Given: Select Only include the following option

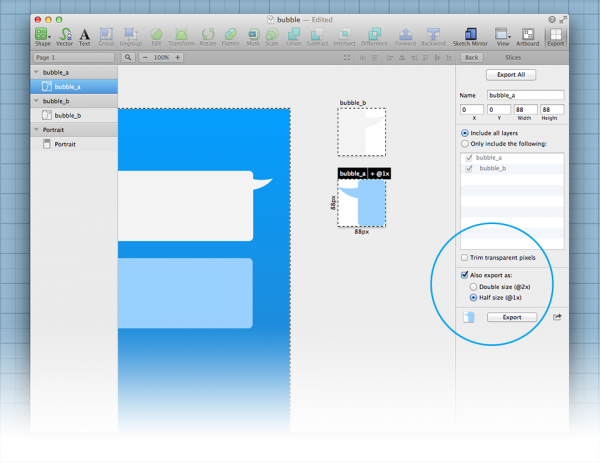Looking at the screenshot, I should tap(464, 143).
